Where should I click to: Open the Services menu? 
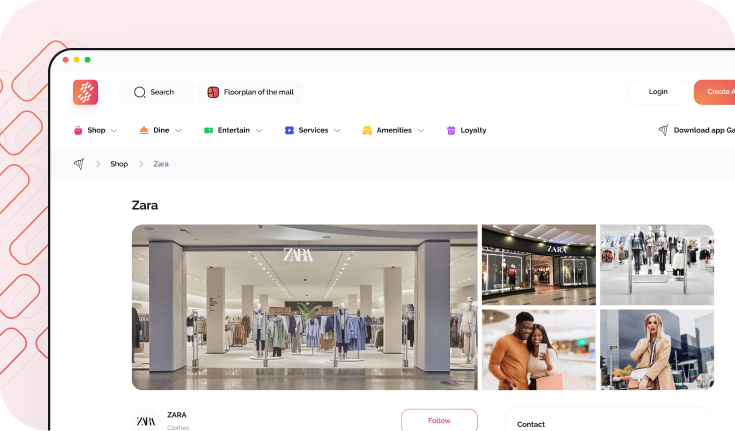pyautogui.click(x=313, y=130)
